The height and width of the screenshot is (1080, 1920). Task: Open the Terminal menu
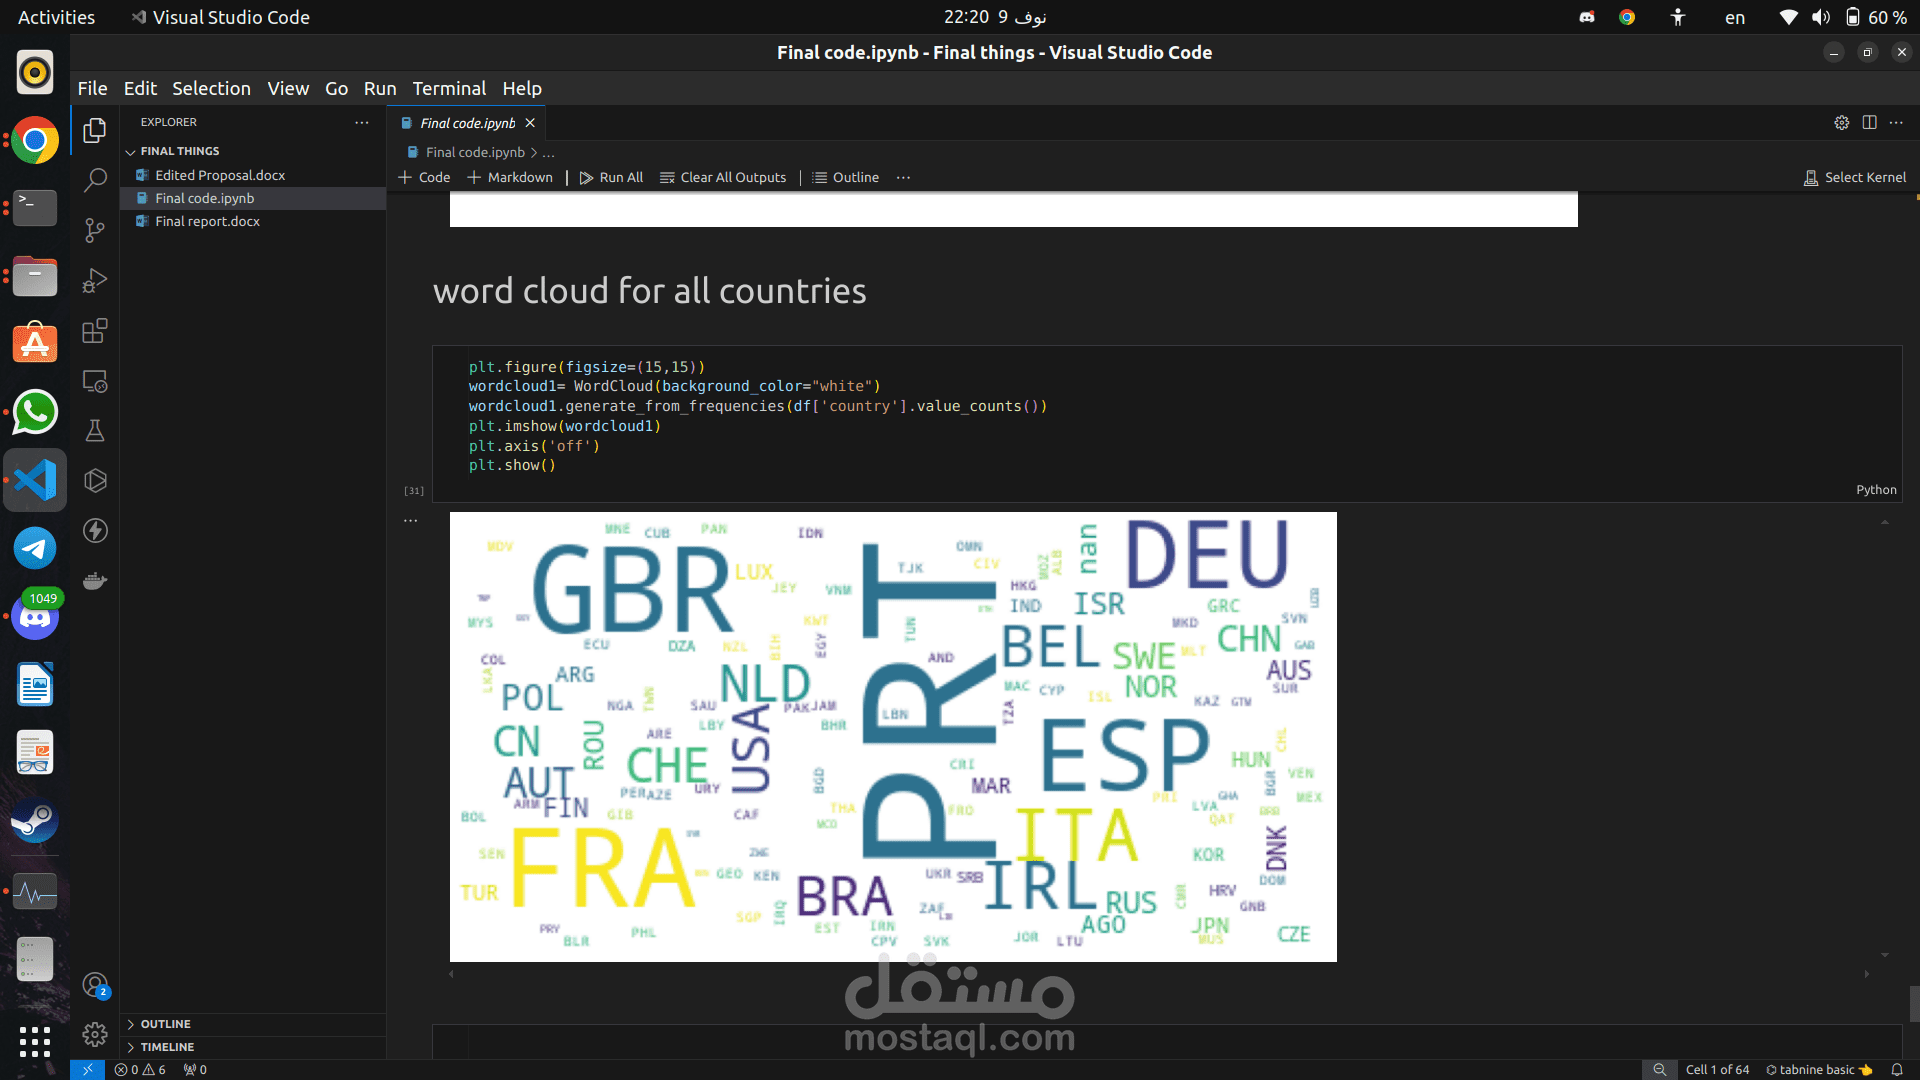[x=449, y=88]
